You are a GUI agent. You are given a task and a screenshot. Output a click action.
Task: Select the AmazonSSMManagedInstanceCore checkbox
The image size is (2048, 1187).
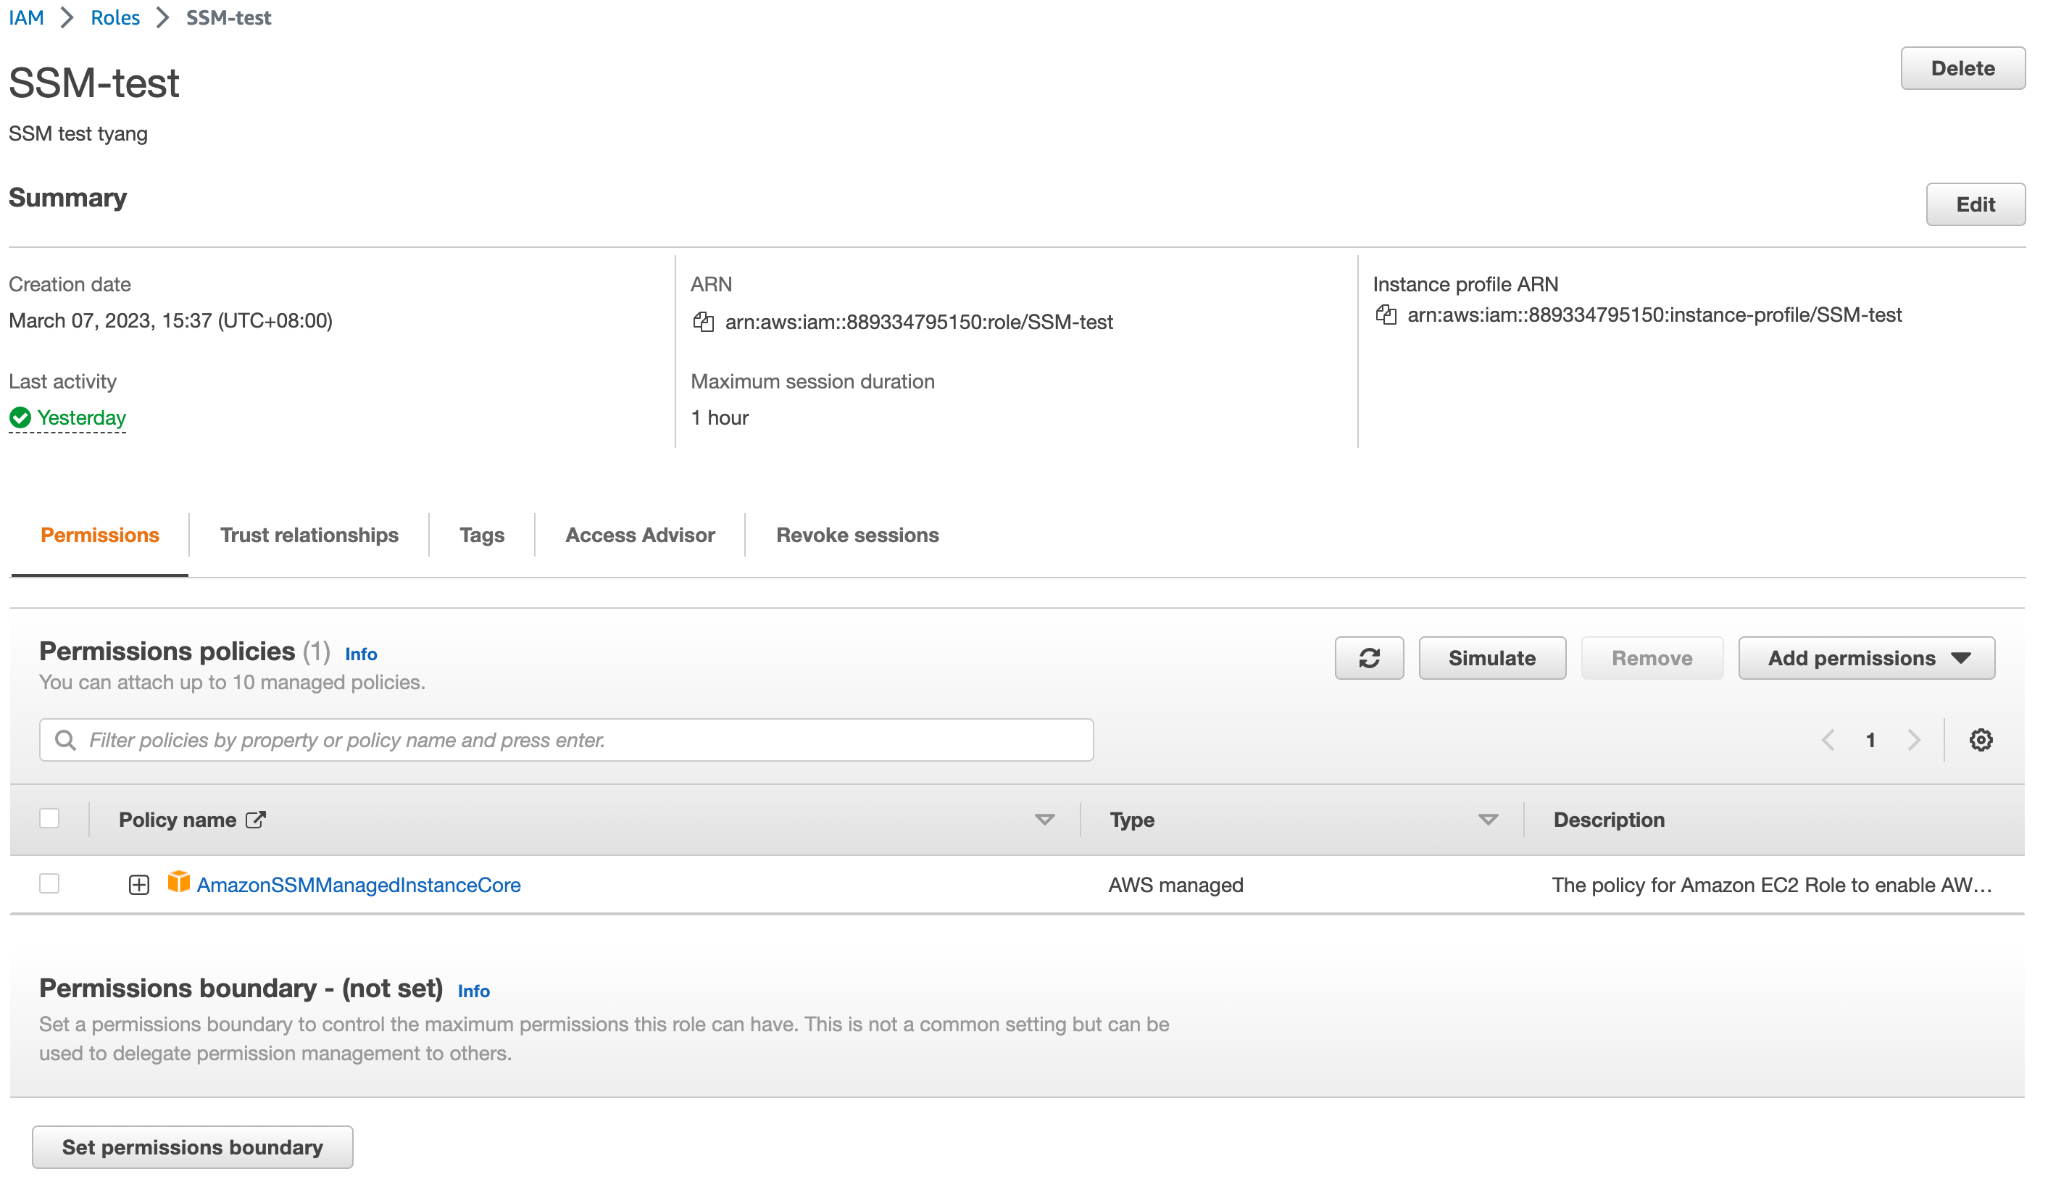[x=49, y=884]
